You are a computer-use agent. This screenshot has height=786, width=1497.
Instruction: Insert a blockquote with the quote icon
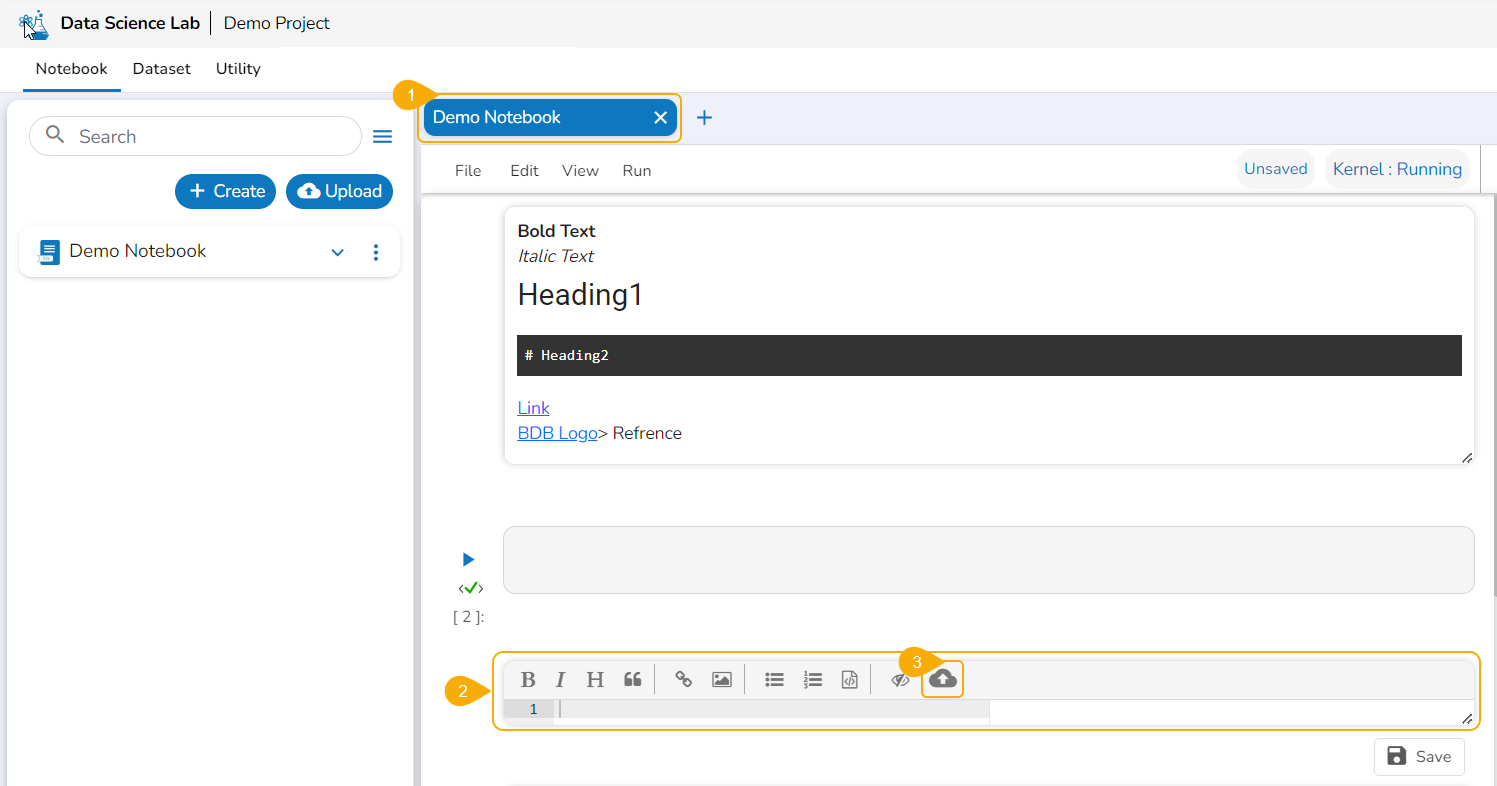coord(632,680)
